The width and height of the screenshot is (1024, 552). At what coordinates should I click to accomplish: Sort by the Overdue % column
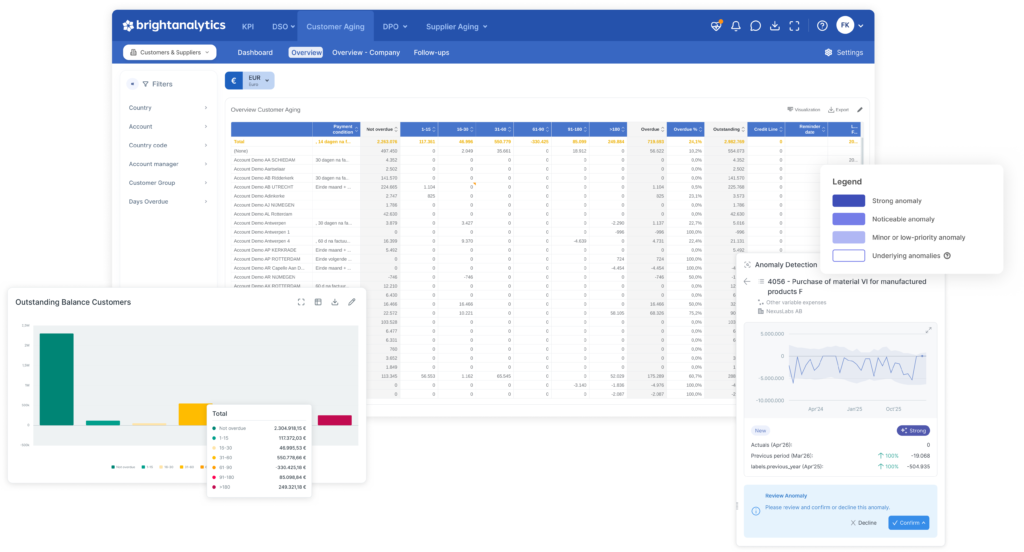click(686, 129)
